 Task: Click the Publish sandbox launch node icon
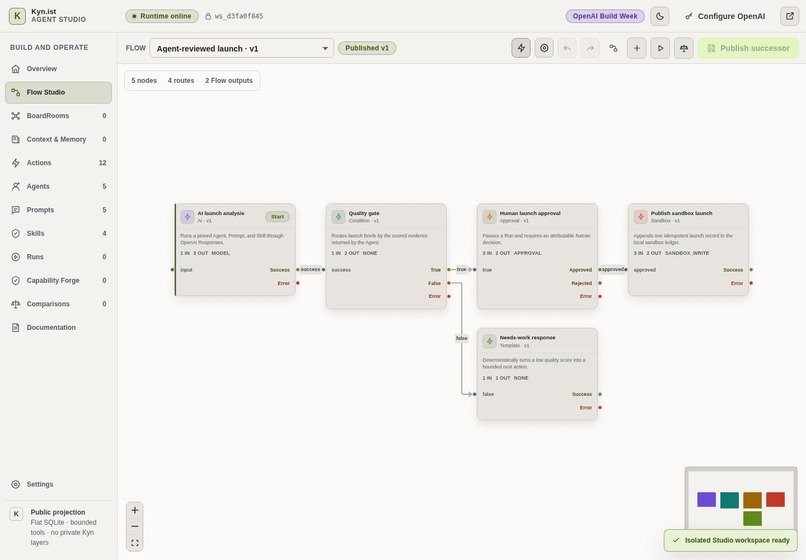(640, 216)
